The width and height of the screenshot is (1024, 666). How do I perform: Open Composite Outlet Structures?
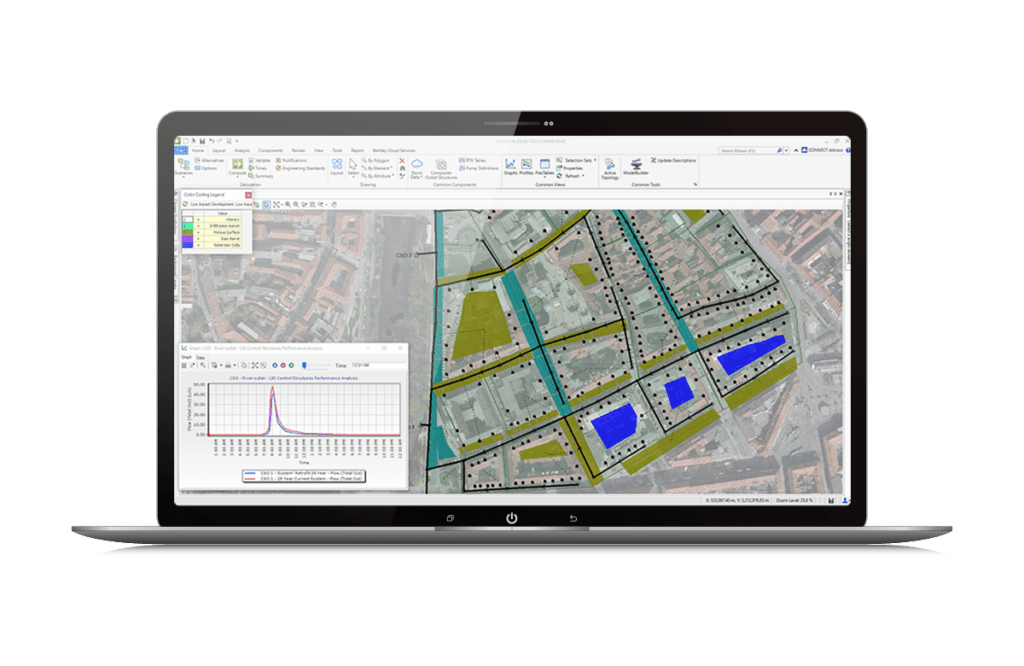(441, 167)
